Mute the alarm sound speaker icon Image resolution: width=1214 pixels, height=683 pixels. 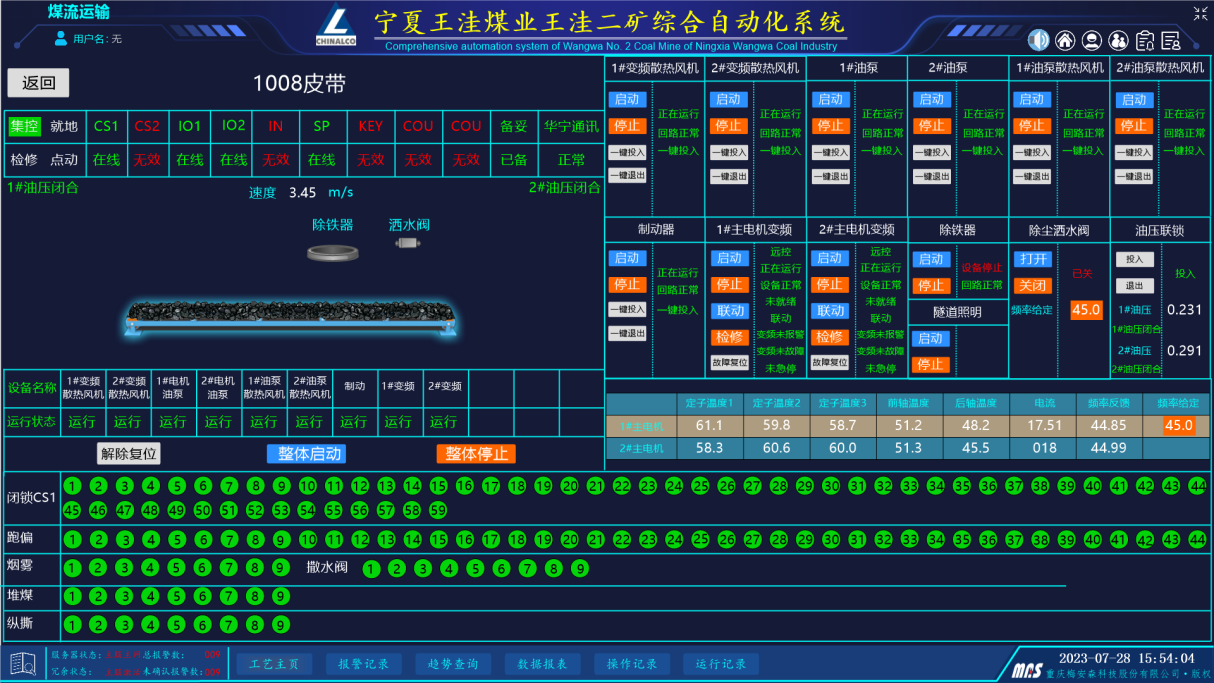[1040, 40]
